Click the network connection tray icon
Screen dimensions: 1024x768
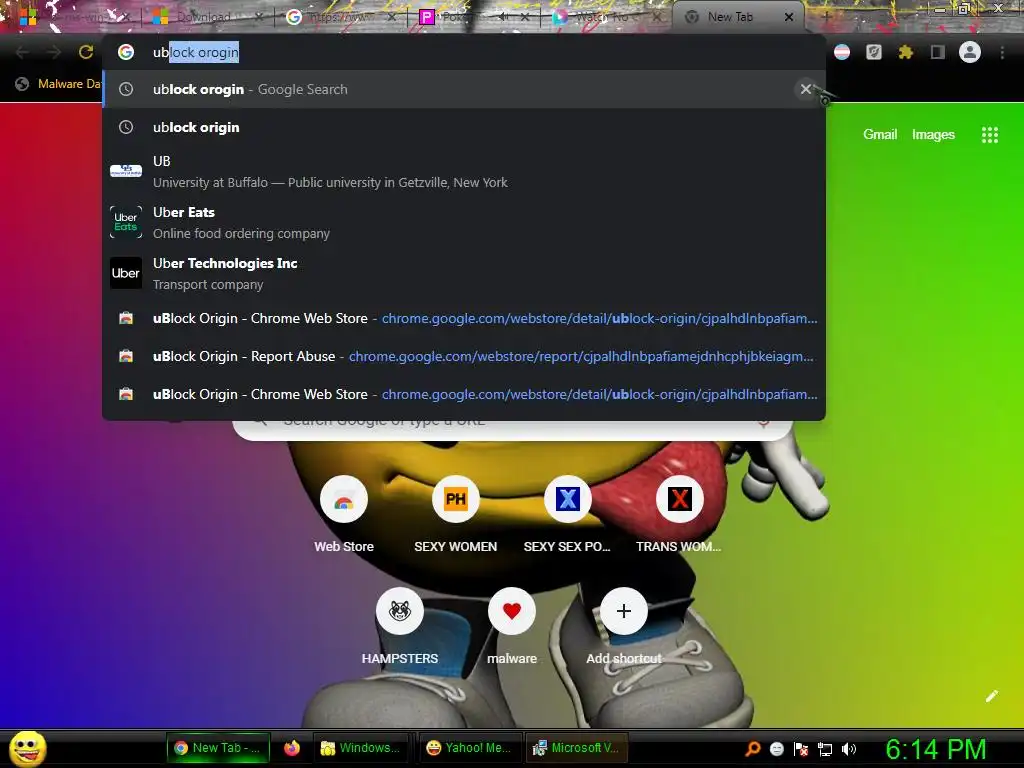[x=825, y=748]
